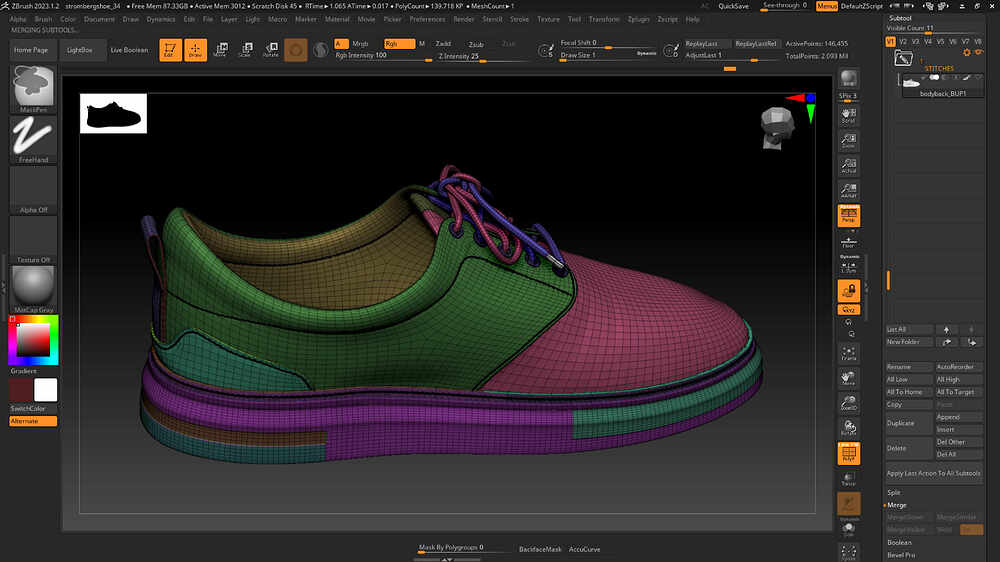Adjust the Focal Shift slider
Screen dimensions: 1000x562
pyautogui.click(x=609, y=43)
